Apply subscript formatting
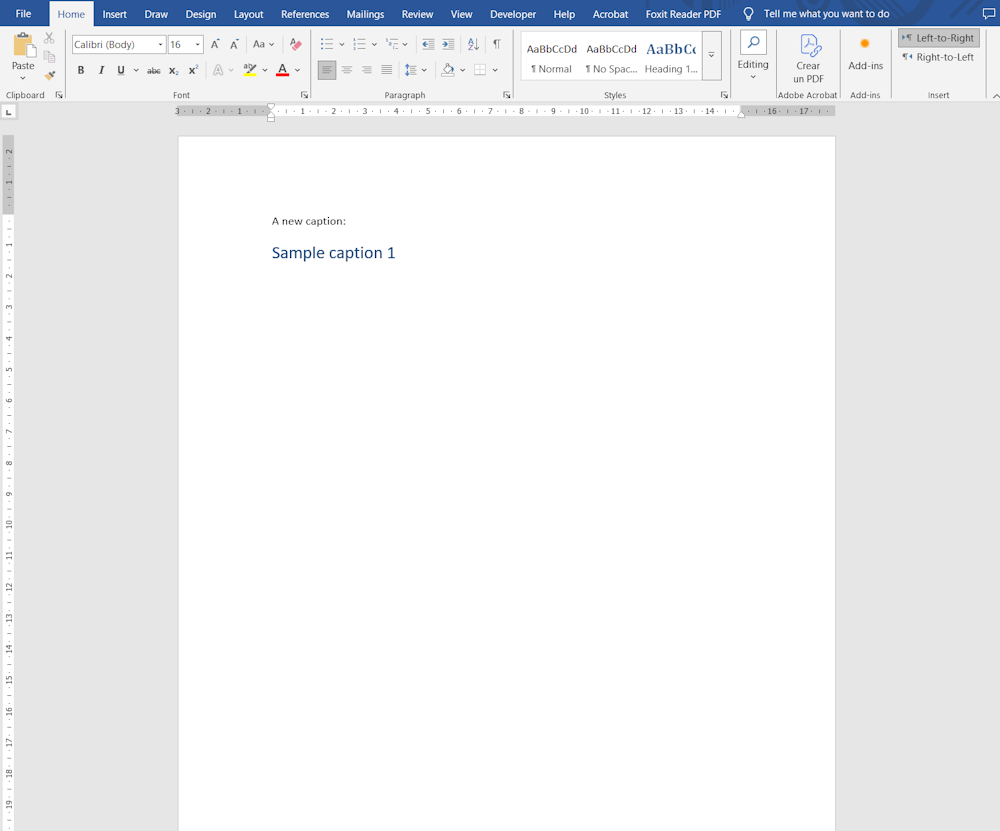This screenshot has height=831, width=1000. point(173,70)
